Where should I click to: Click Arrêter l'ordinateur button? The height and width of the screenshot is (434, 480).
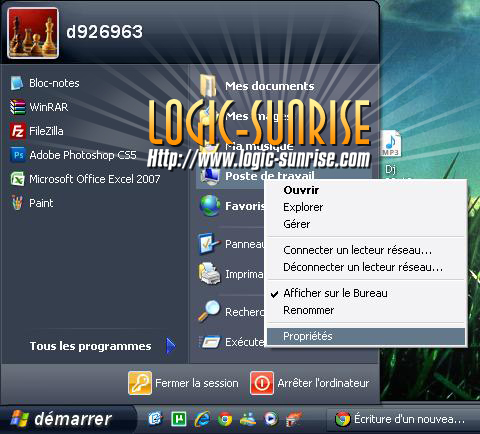pos(310,383)
